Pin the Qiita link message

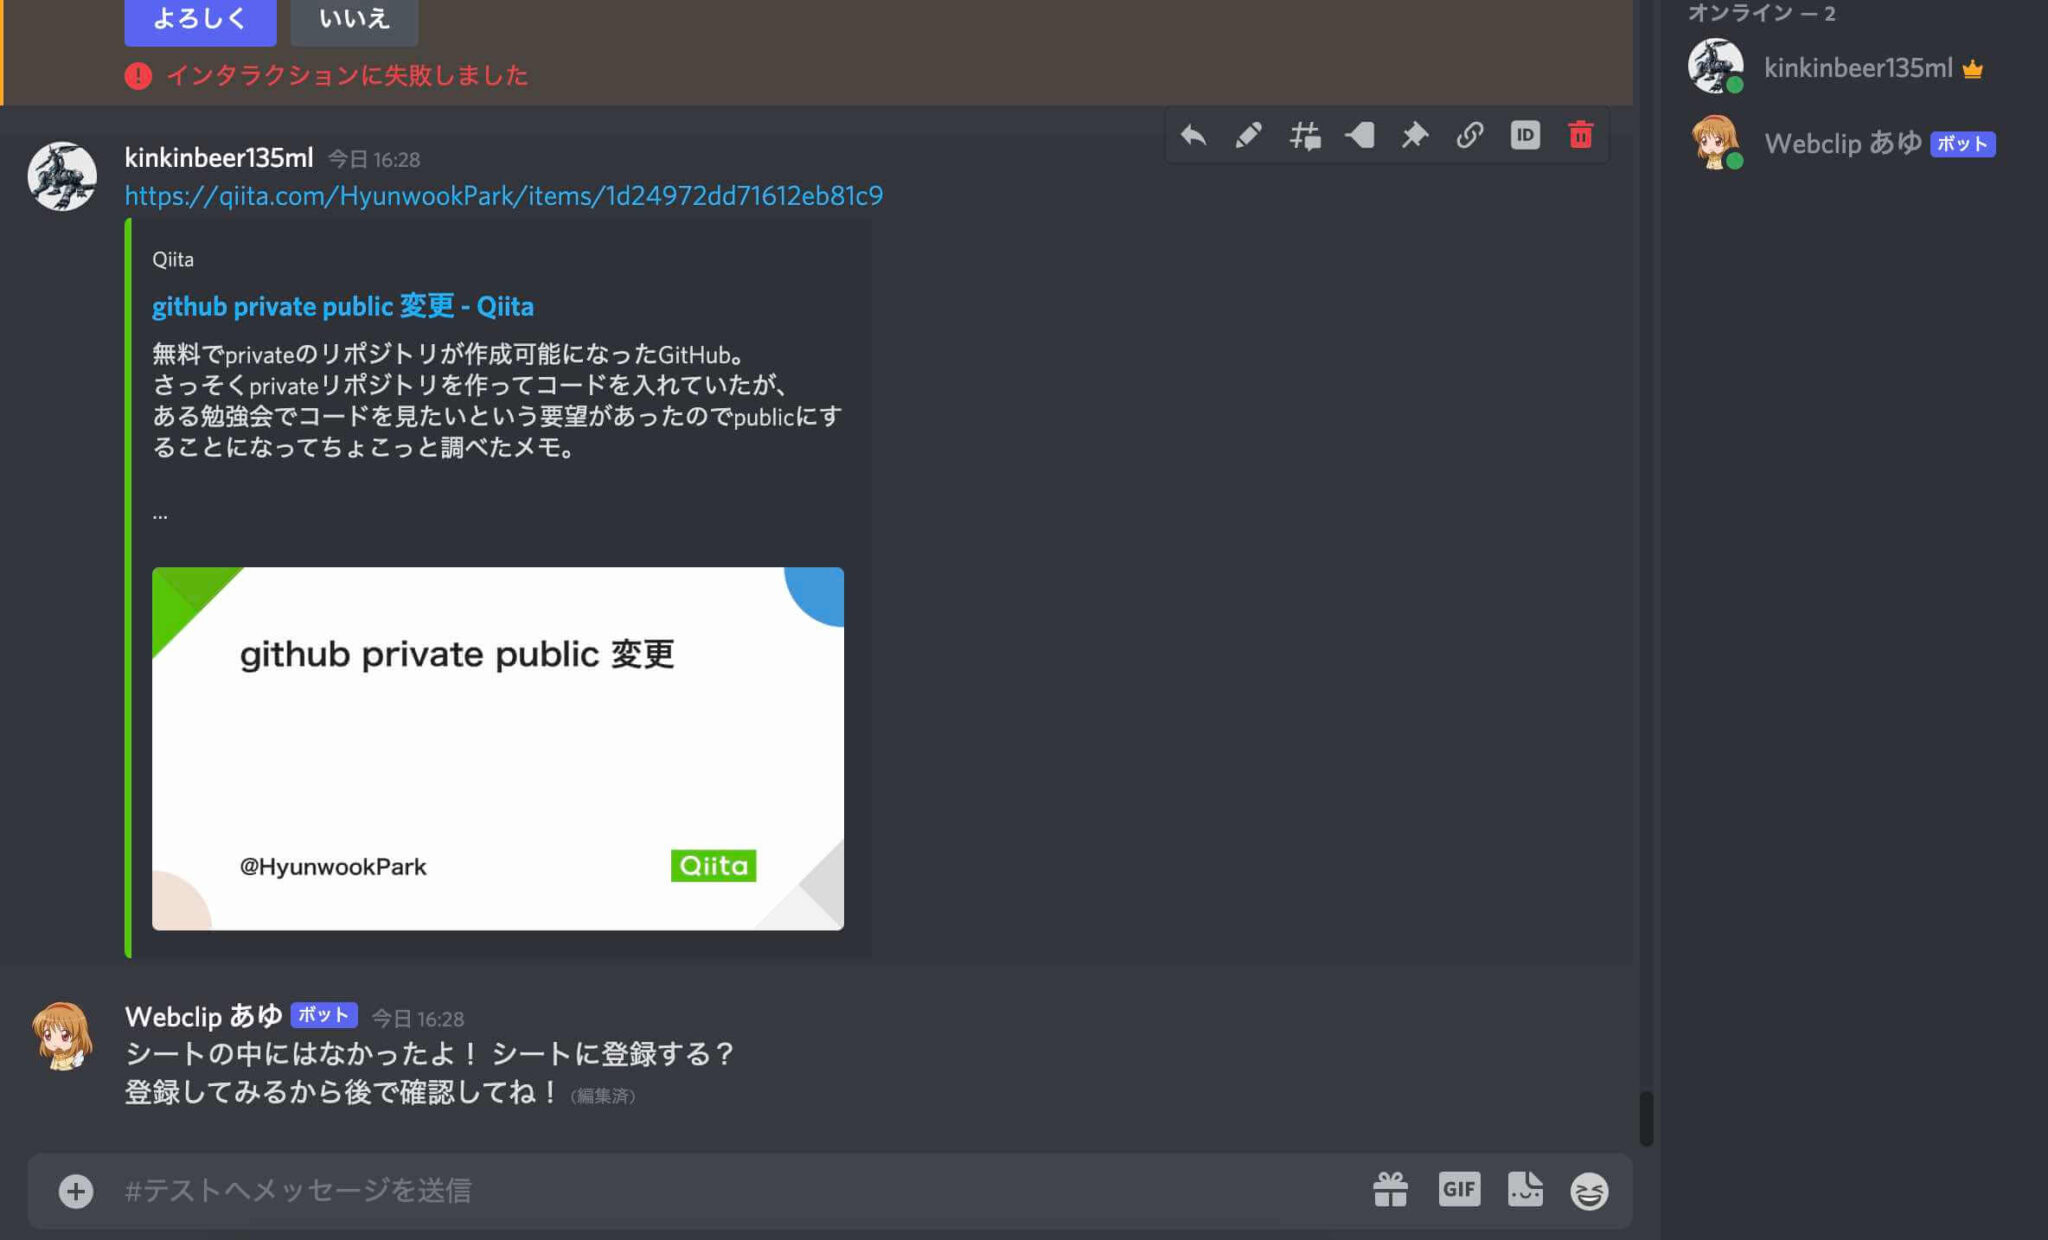[1415, 134]
